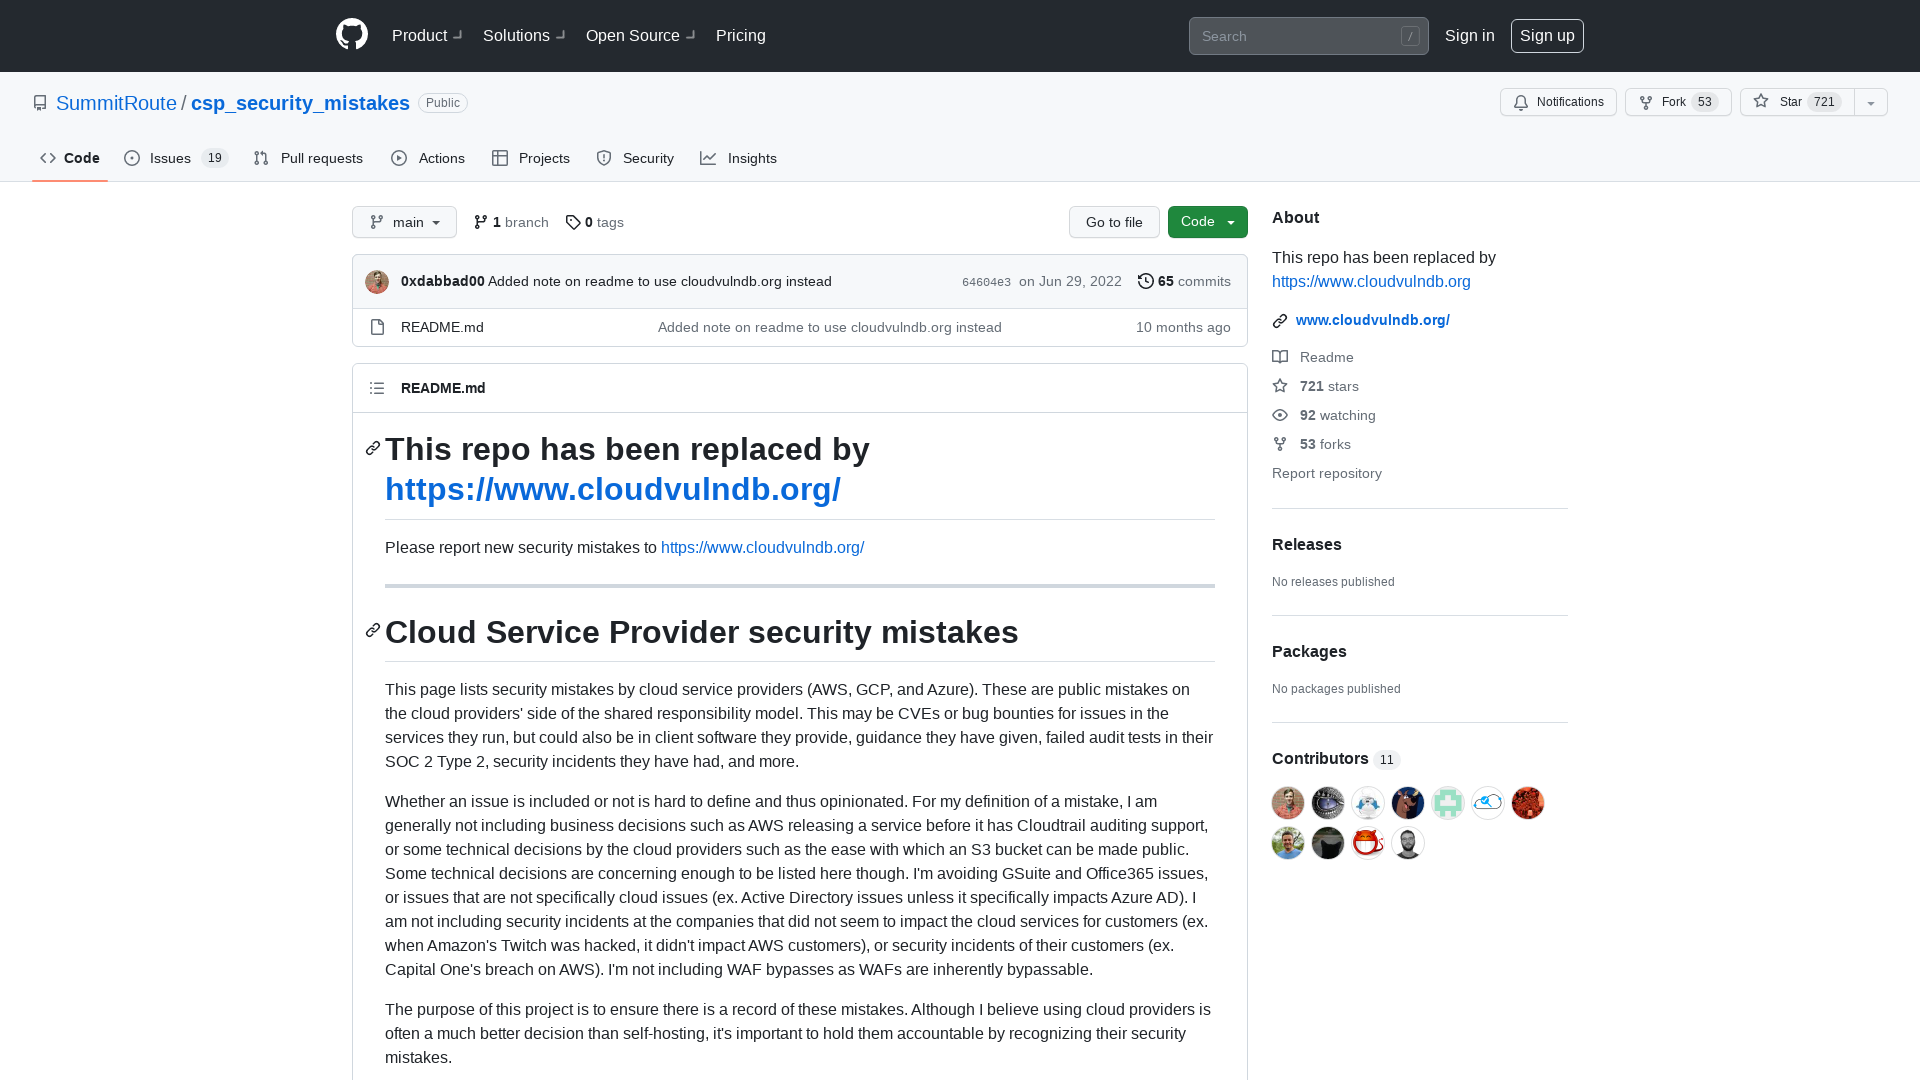Expand the star lists dropdown arrow
Viewport: 1920px width, 1080px height.
point(1871,102)
